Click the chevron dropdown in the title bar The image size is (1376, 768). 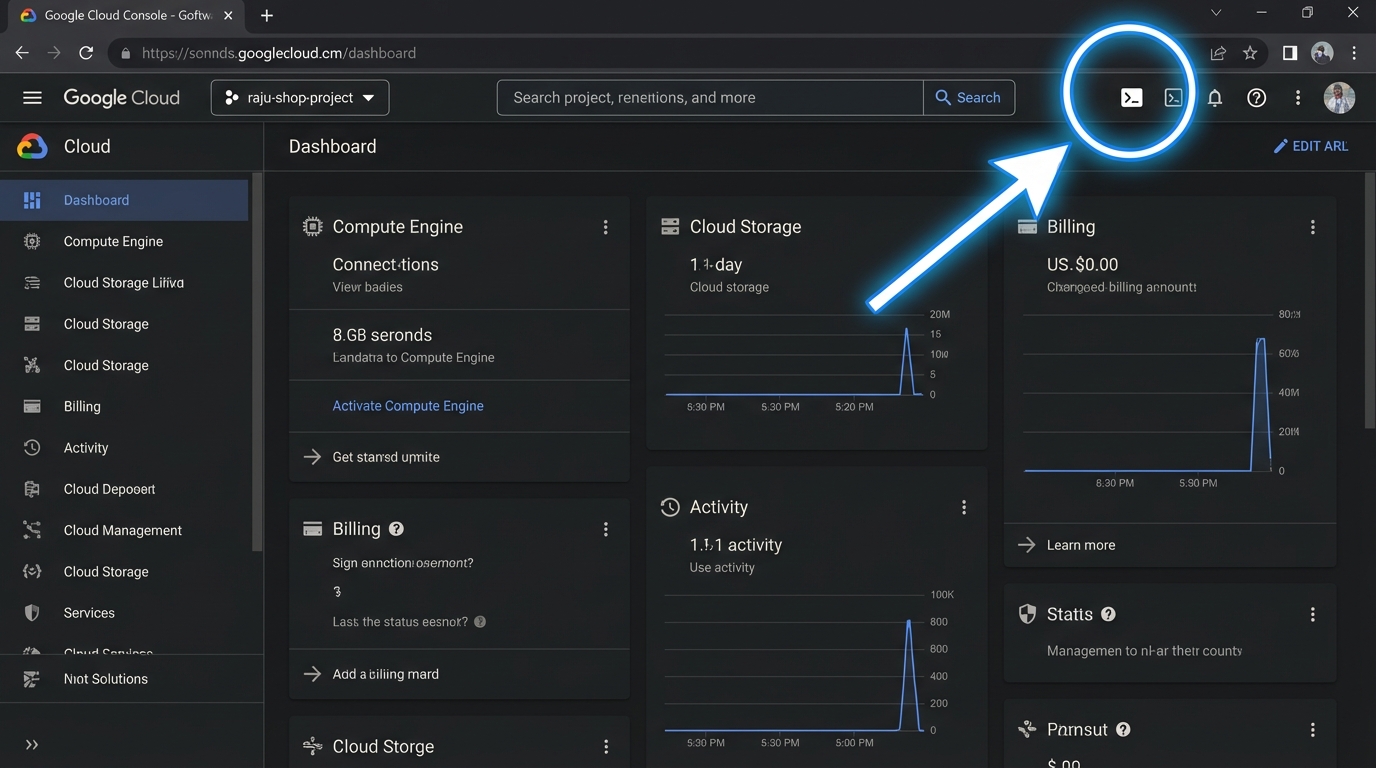click(1216, 13)
